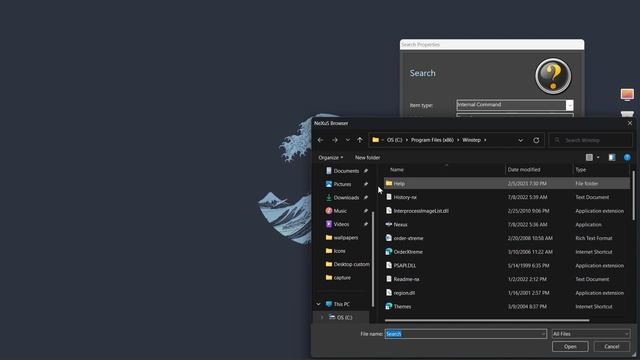The width and height of the screenshot is (640, 360).
Task: Open the Desktop custom folder shortcut
Action: [351, 264]
